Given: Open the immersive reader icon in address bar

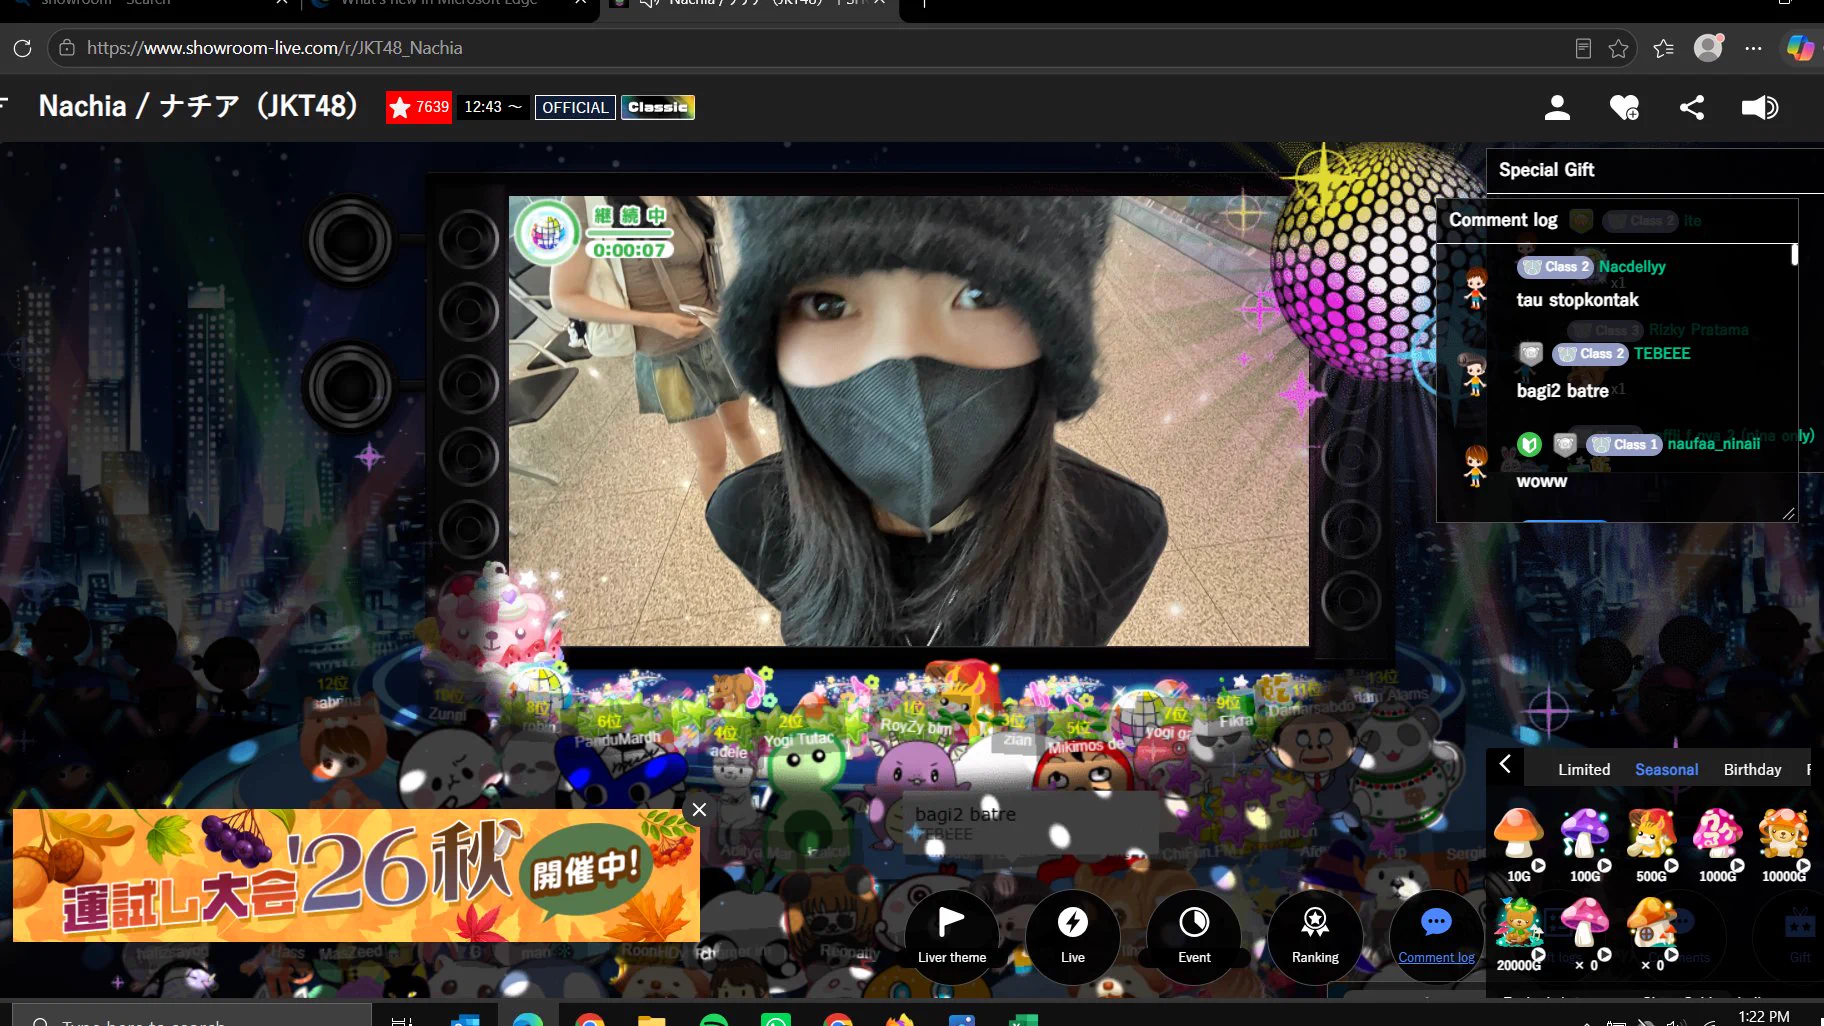Looking at the screenshot, I should coord(1583,48).
